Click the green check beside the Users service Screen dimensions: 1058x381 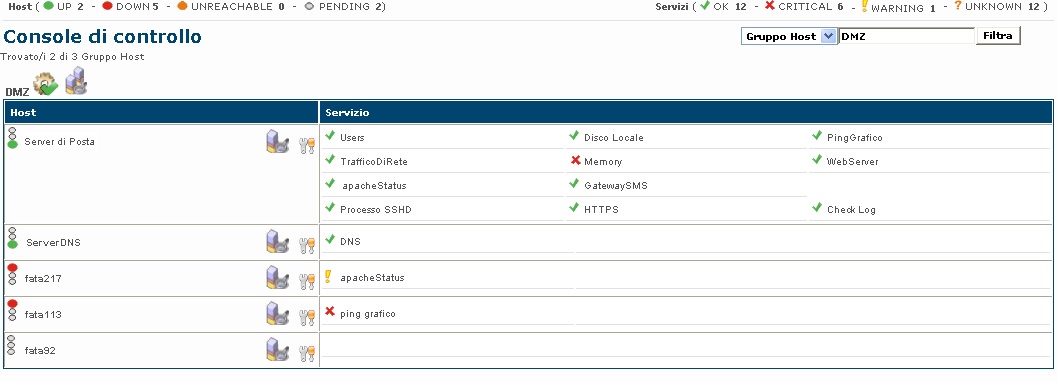click(330, 136)
